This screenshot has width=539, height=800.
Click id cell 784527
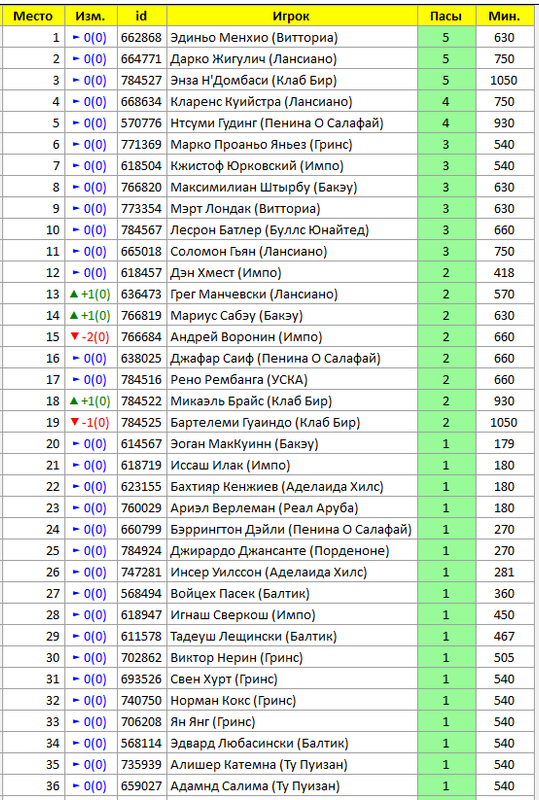[x=141, y=81]
